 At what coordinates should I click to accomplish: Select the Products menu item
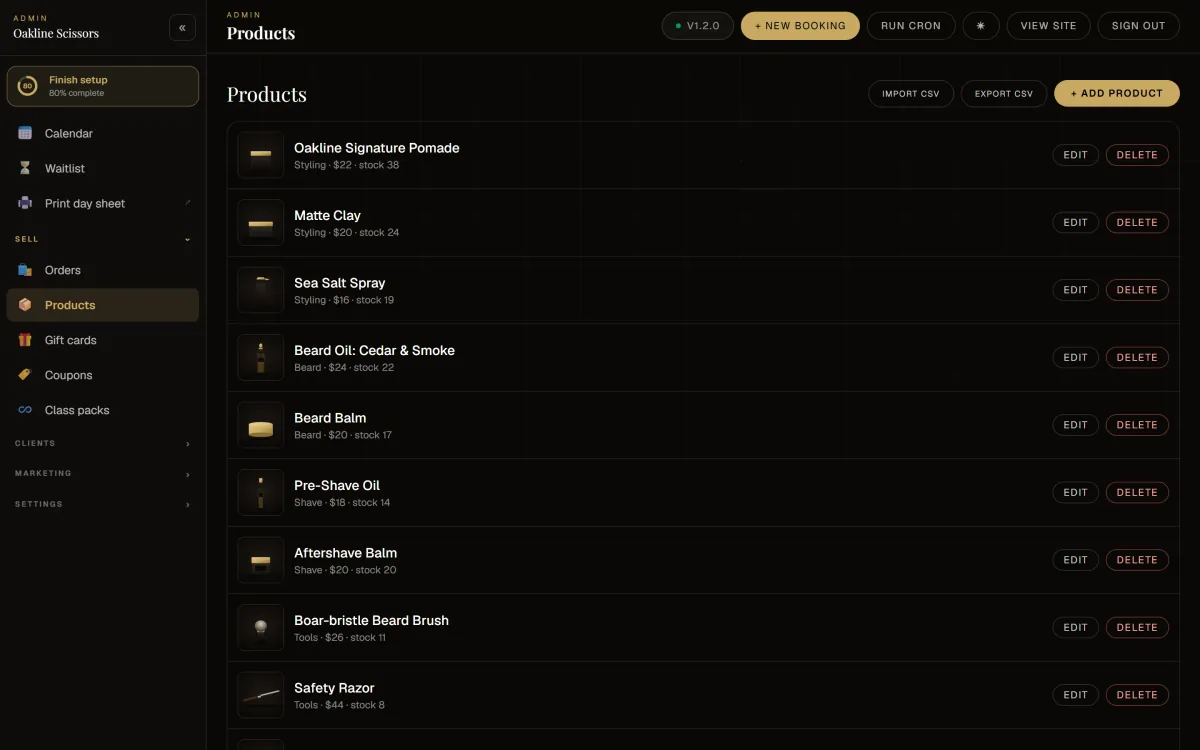(x=103, y=305)
